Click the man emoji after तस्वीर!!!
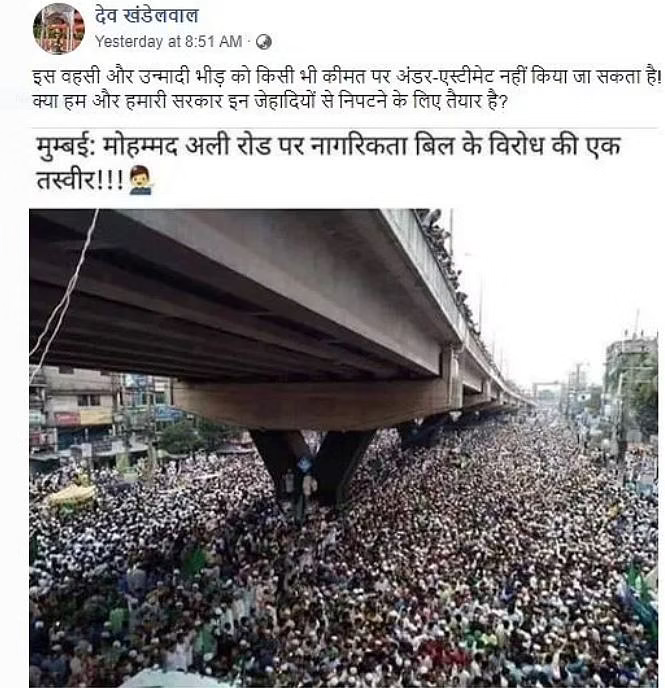665x688 pixels. tap(141, 180)
